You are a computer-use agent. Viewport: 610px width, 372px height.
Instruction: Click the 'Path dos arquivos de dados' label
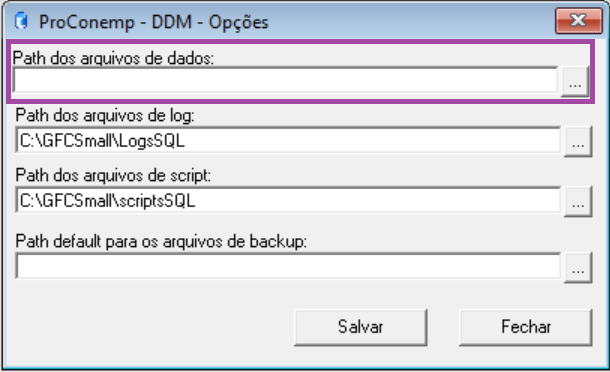[113, 58]
